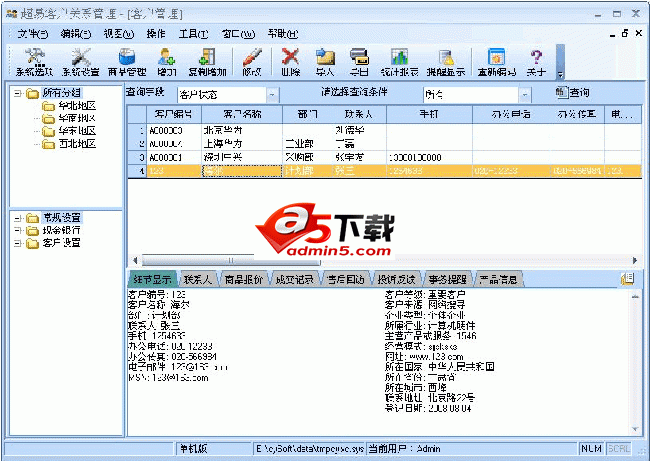
Task: Click 查询字段 input showing 客户状态
Action: pos(222,95)
